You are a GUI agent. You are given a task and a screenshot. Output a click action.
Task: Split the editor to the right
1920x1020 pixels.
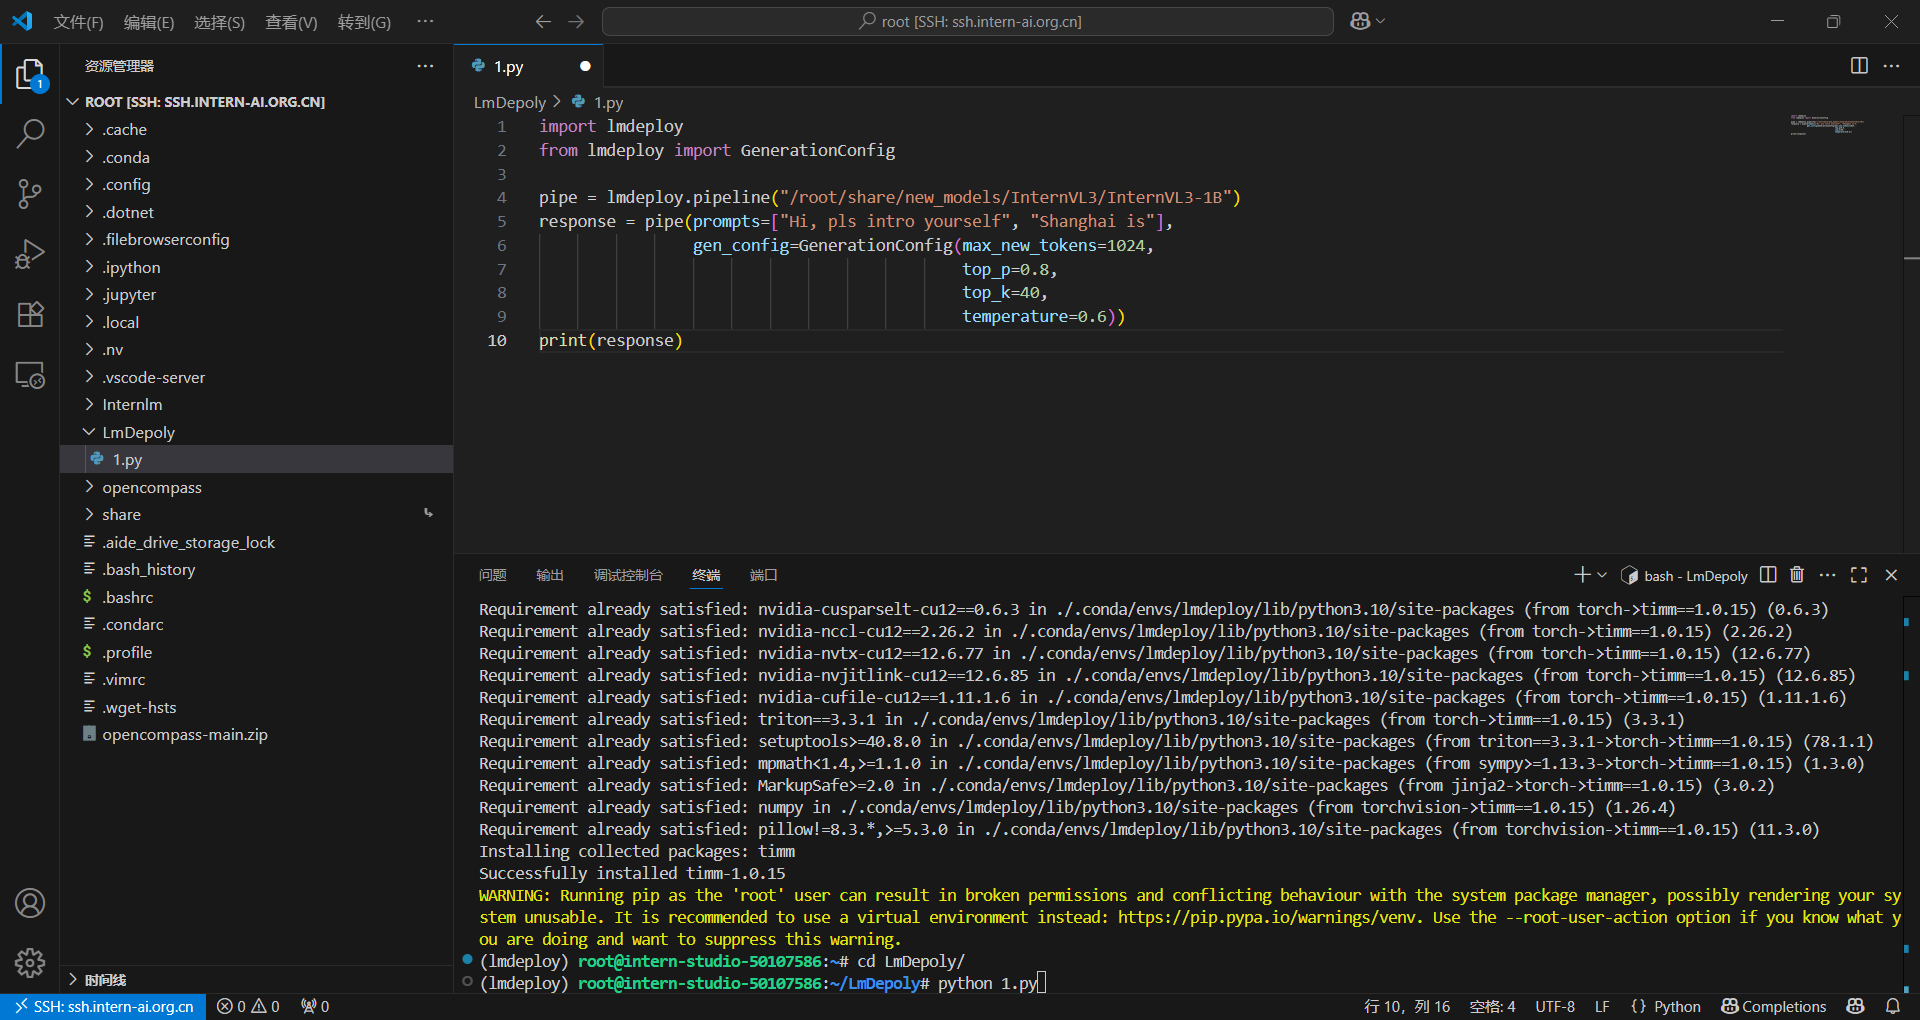click(x=1859, y=66)
